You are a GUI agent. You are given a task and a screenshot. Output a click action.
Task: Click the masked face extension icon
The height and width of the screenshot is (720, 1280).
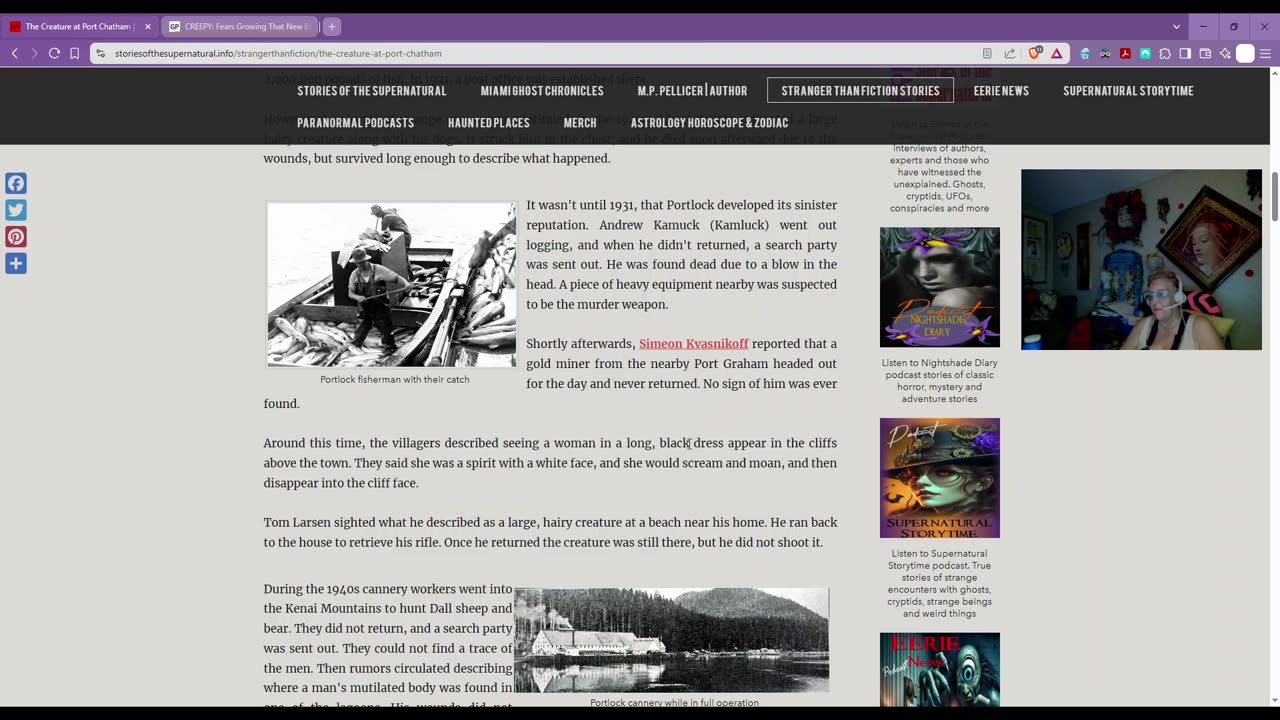tap(1105, 53)
